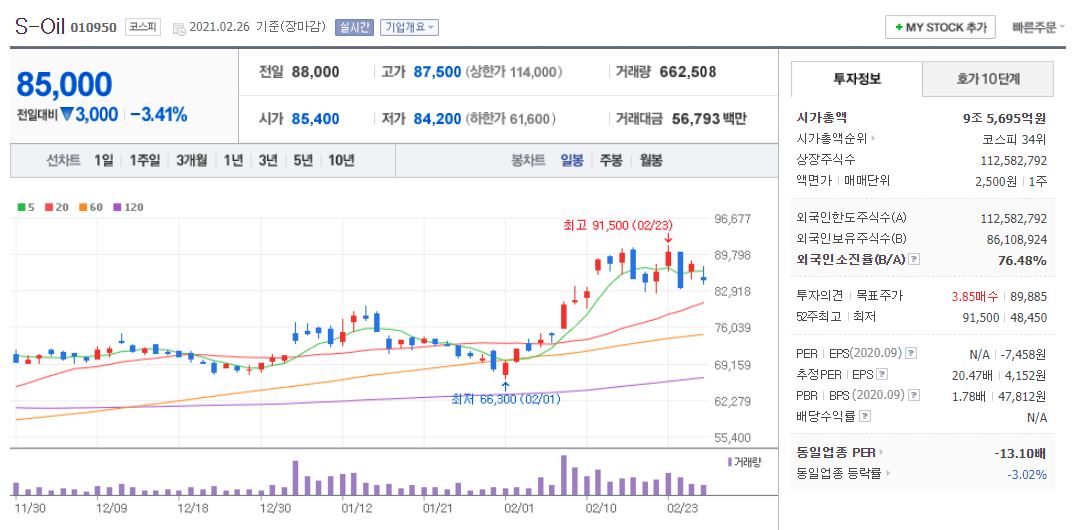Click the help icon beside 추정PER EPS
This screenshot has height=530, width=1075.
pyautogui.click(x=882, y=374)
